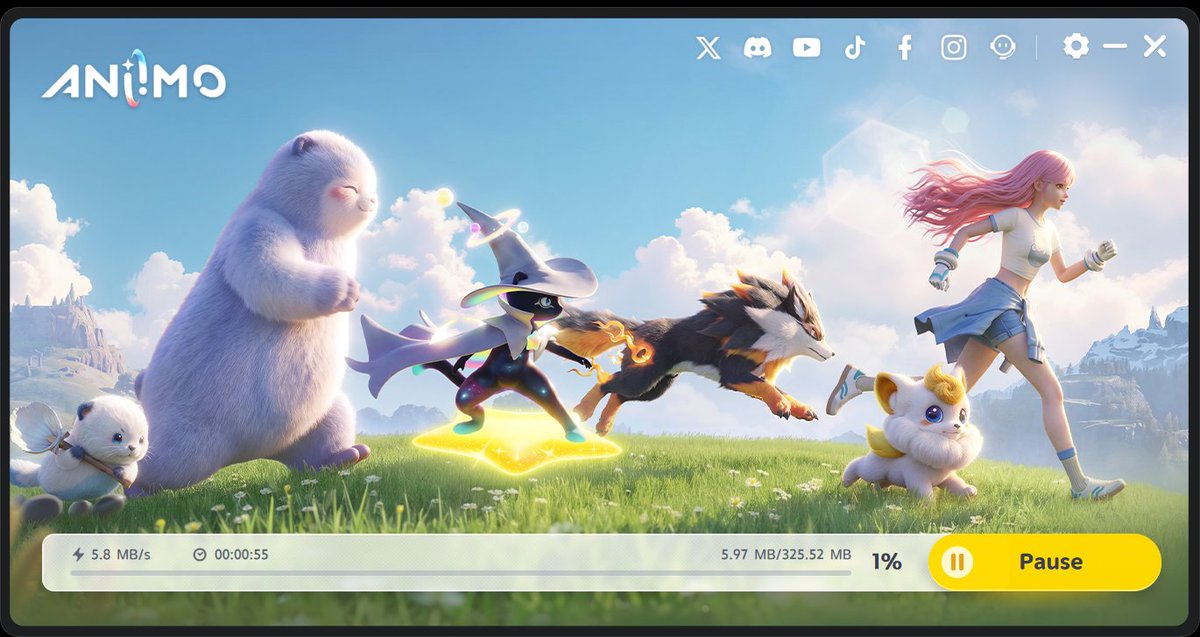Open the Instagram profile icon
The image size is (1200, 637).
tap(954, 47)
